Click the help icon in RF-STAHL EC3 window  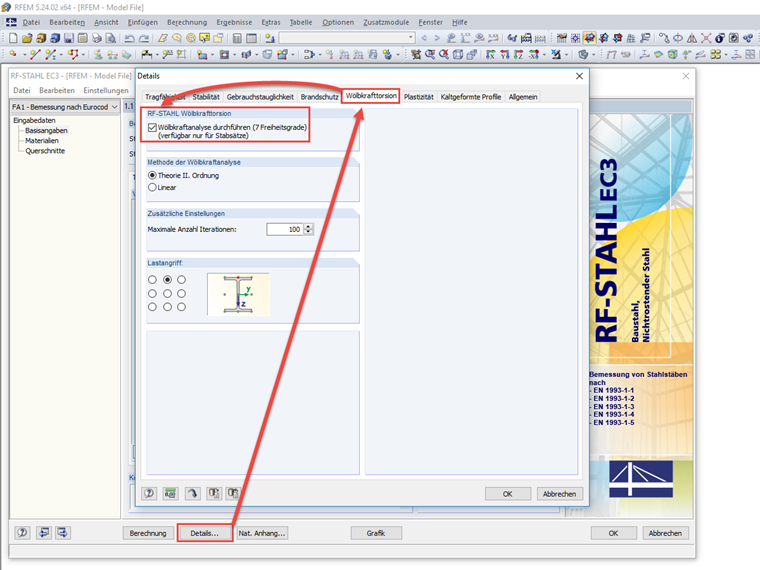22,533
